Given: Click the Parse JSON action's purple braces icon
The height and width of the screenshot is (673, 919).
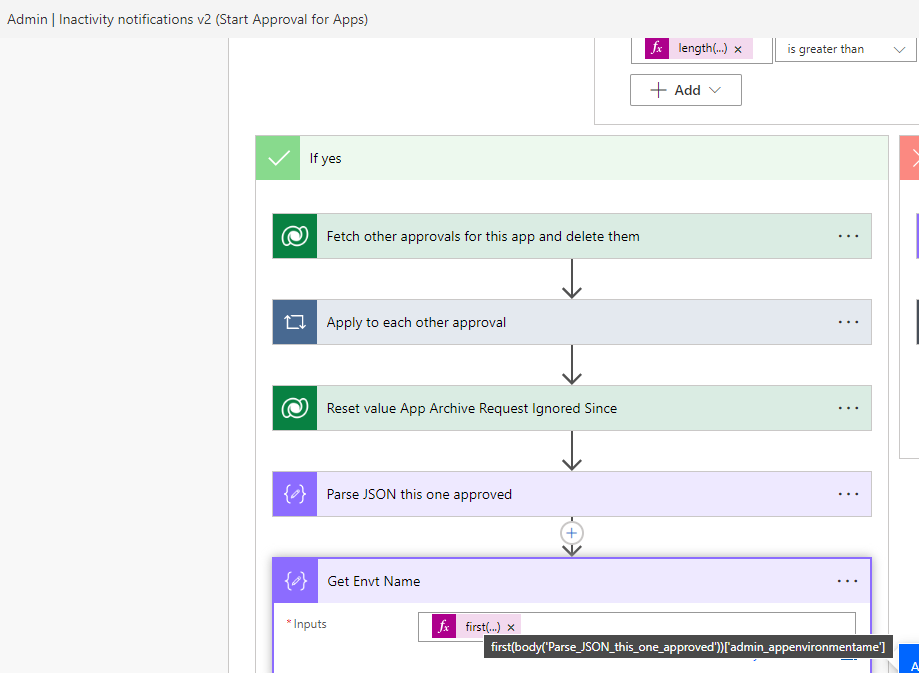Looking at the screenshot, I should point(295,494).
